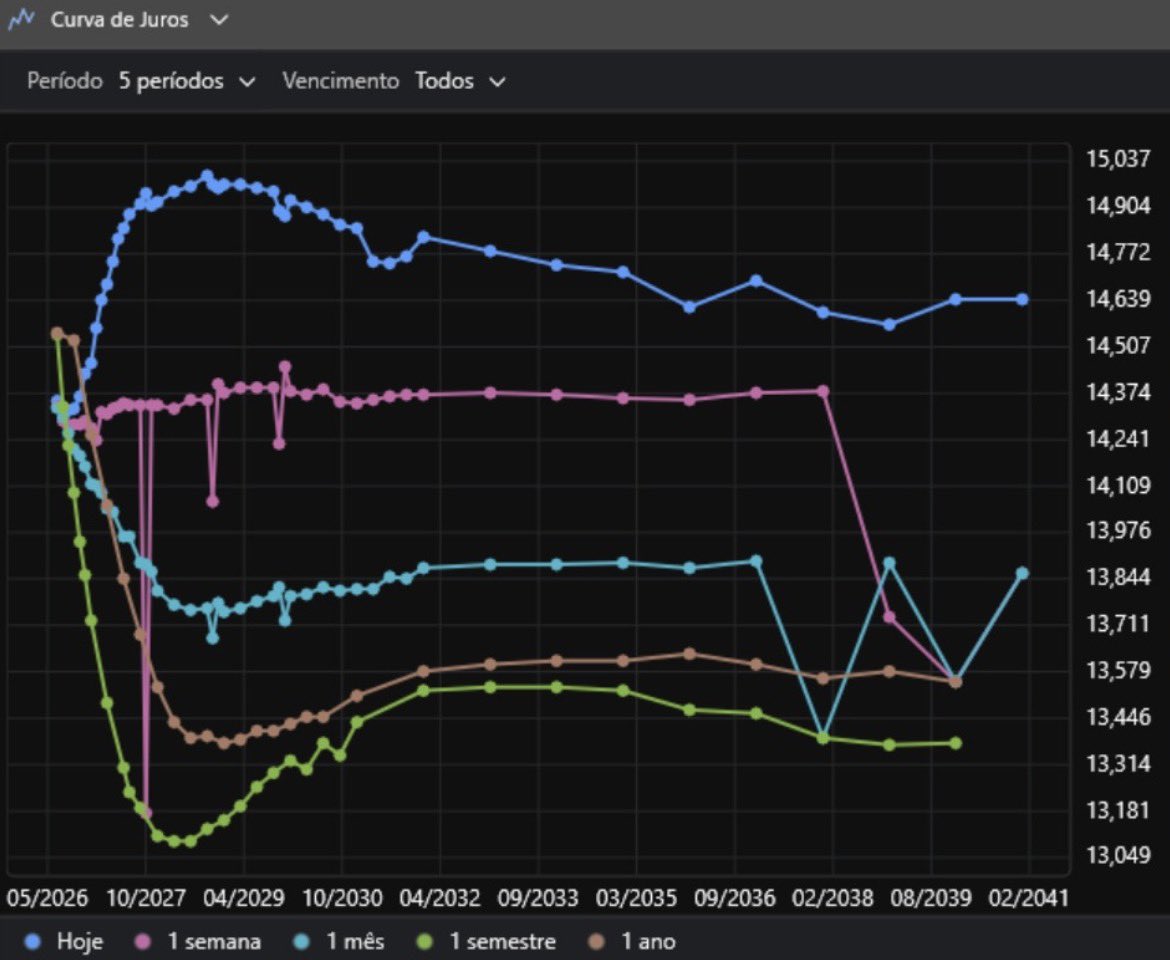The height and width of the screenshot is (960, 1170).
Task: Click the 14,639 y-axis value
Action: pyautogui.click(x=1119, y=298)
